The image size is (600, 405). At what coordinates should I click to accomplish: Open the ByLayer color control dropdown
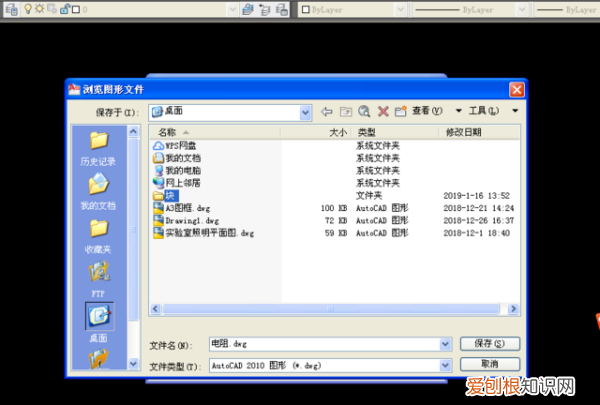(400, 10)
